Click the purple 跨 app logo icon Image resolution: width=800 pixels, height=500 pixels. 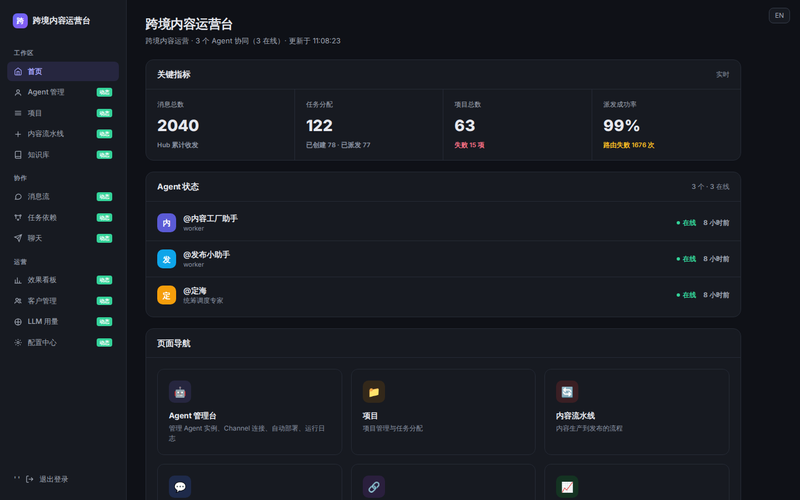(x=20, y=20)
